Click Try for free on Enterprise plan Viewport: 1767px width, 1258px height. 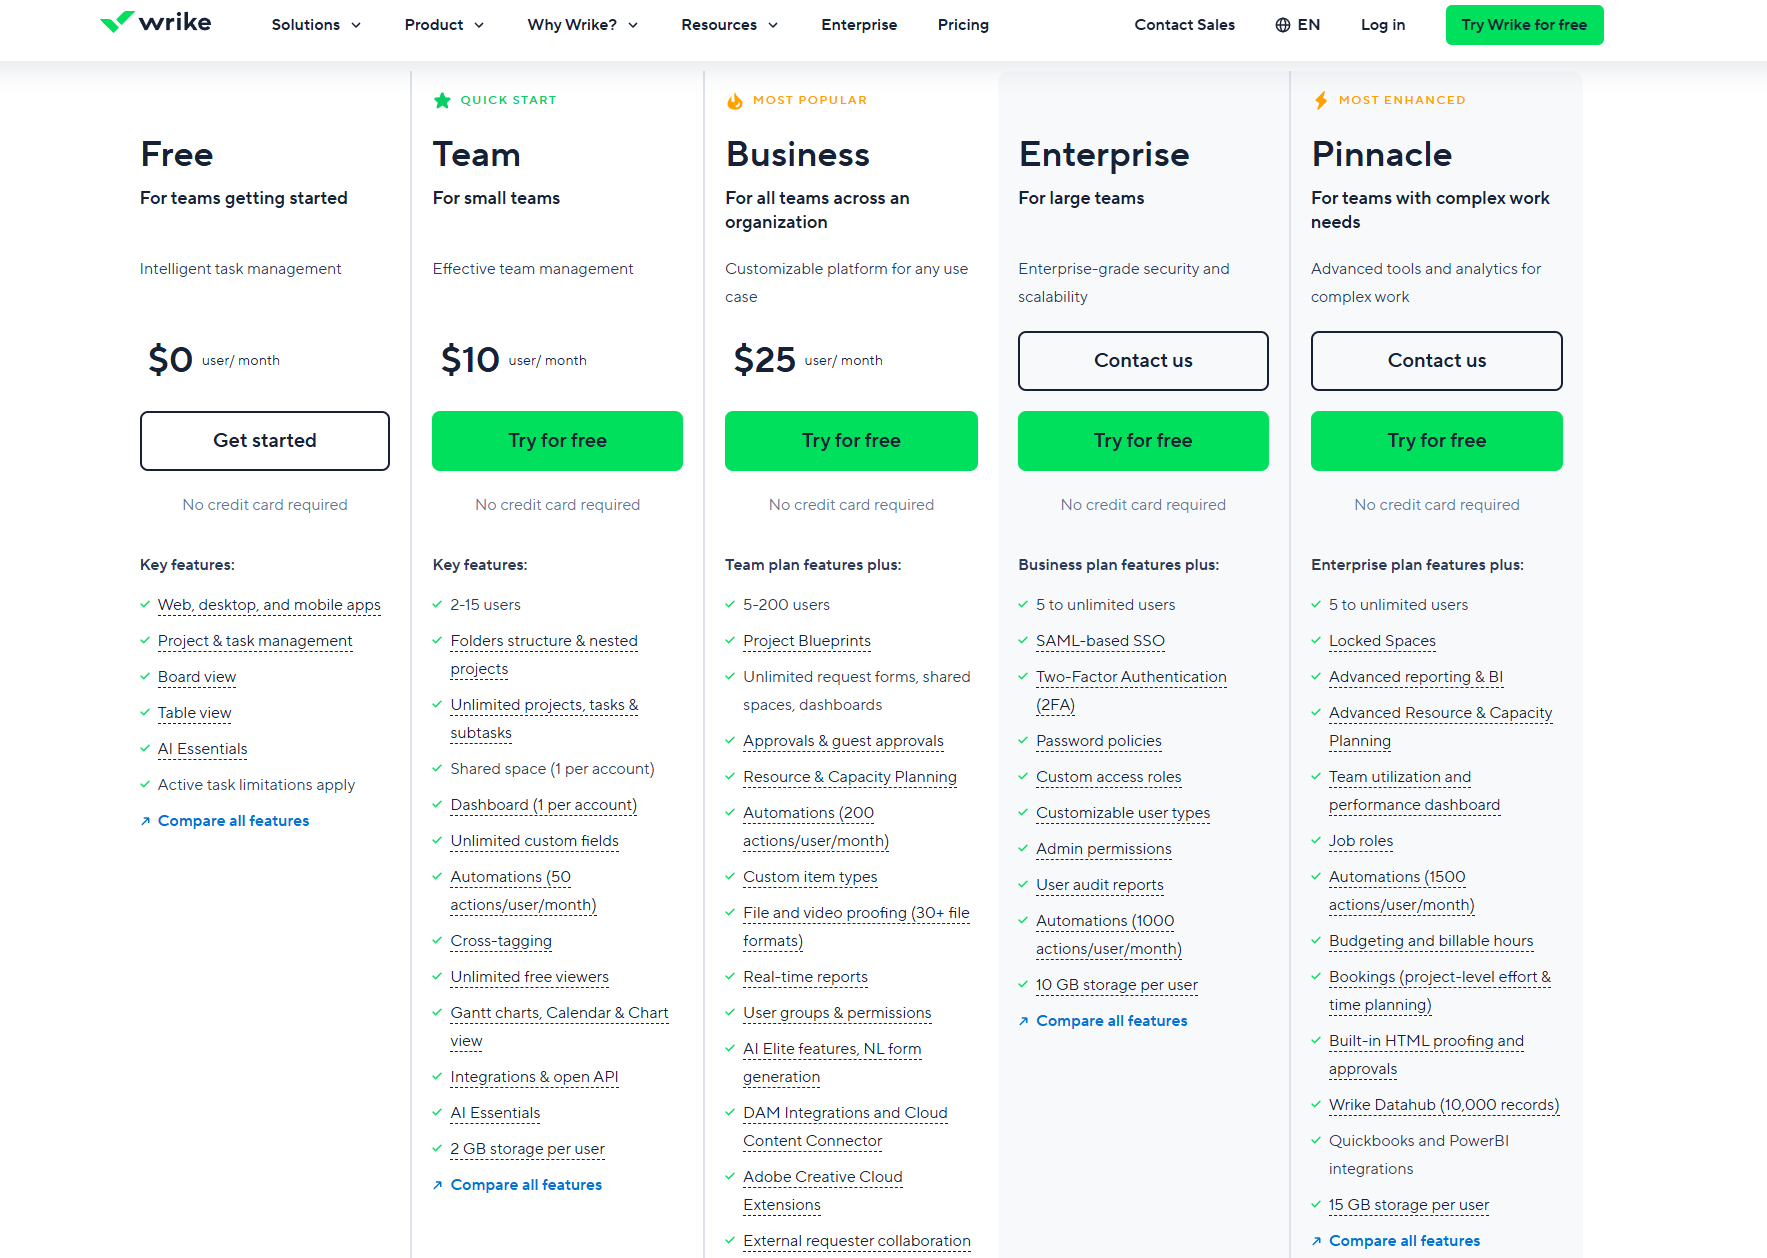click(1143, 441)
